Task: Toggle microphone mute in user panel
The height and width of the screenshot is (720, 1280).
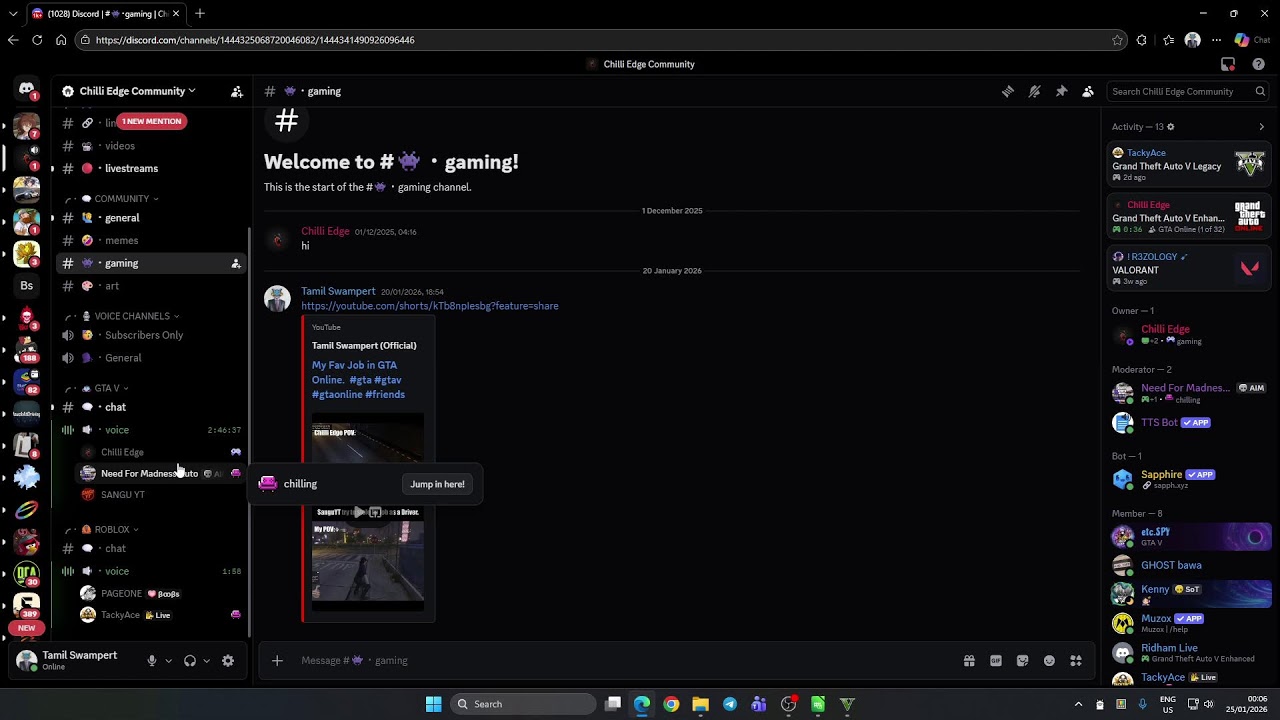Action: click(x=152, y=660)
